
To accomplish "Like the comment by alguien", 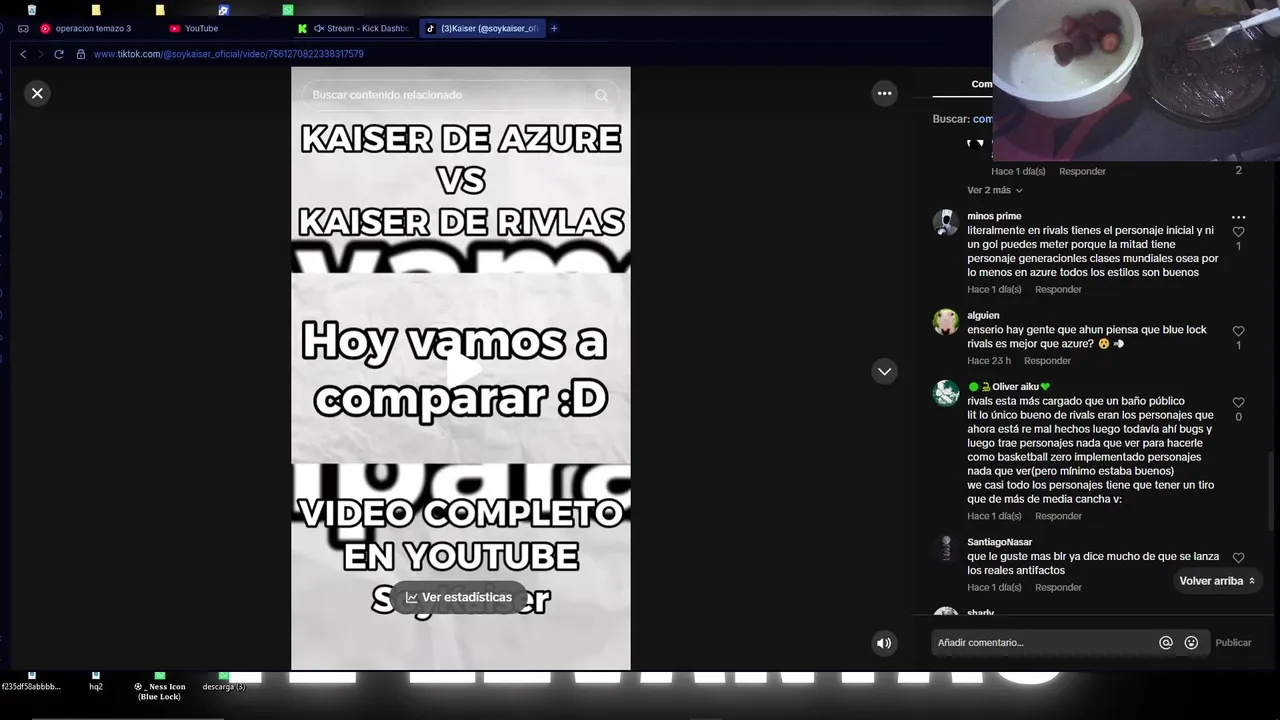I will (1238, 331).
